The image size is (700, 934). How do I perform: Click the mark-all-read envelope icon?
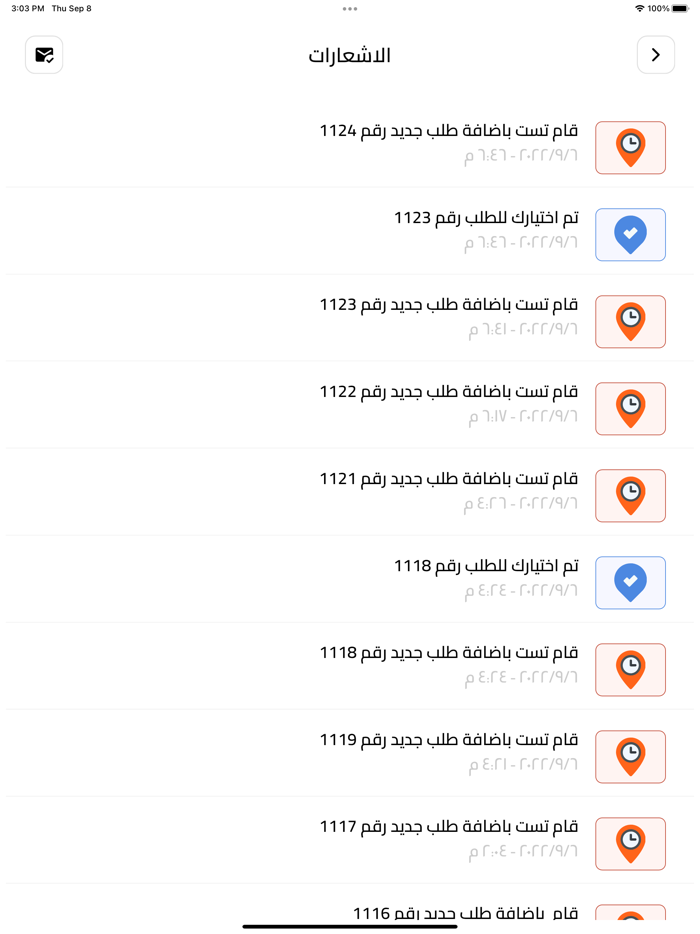43,55
